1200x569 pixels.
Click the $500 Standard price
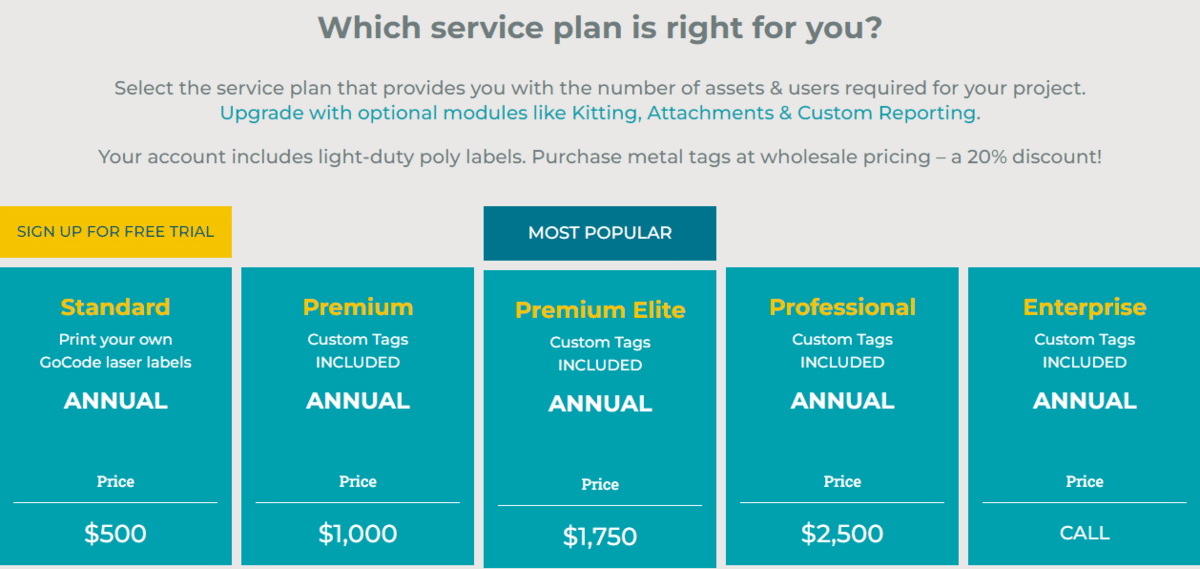116,534
